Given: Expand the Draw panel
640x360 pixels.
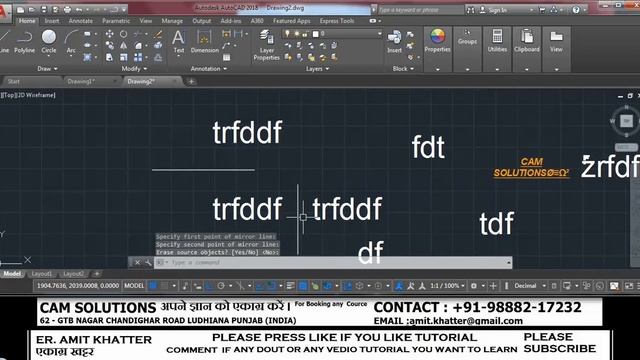Looking at the screenshot, I should tap(47, 69).
